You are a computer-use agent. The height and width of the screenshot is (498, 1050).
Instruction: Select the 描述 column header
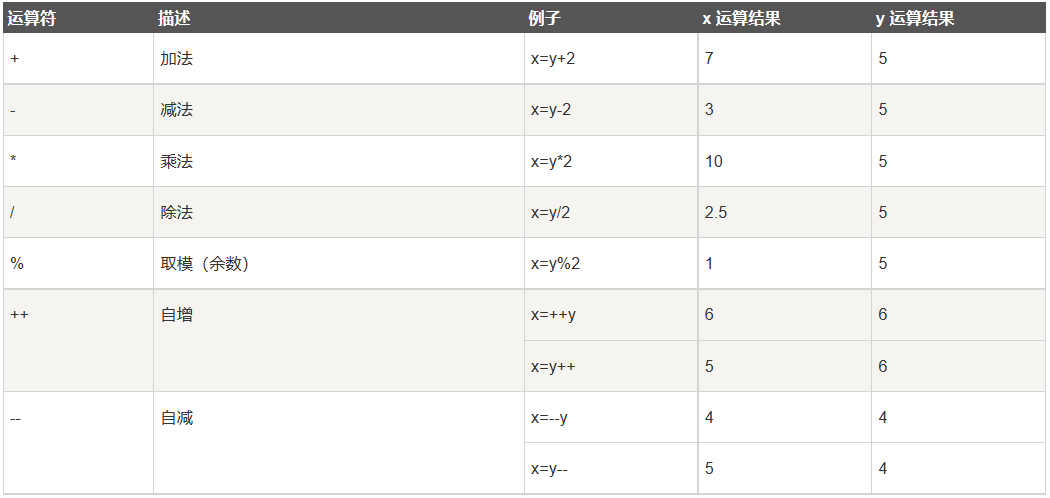pyautogui.click(x=339, y=18)
